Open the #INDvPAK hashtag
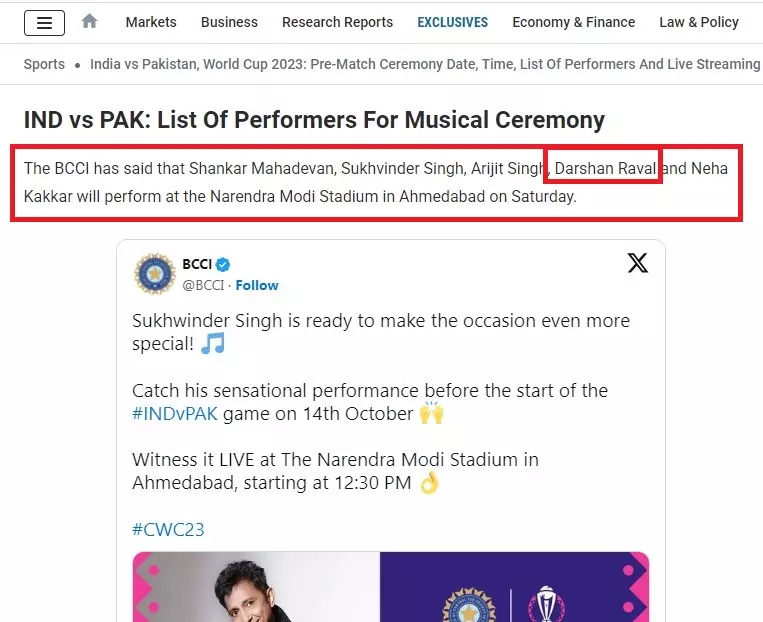The height and width of the screenshot is (622, 763). [x=175, y=414]
